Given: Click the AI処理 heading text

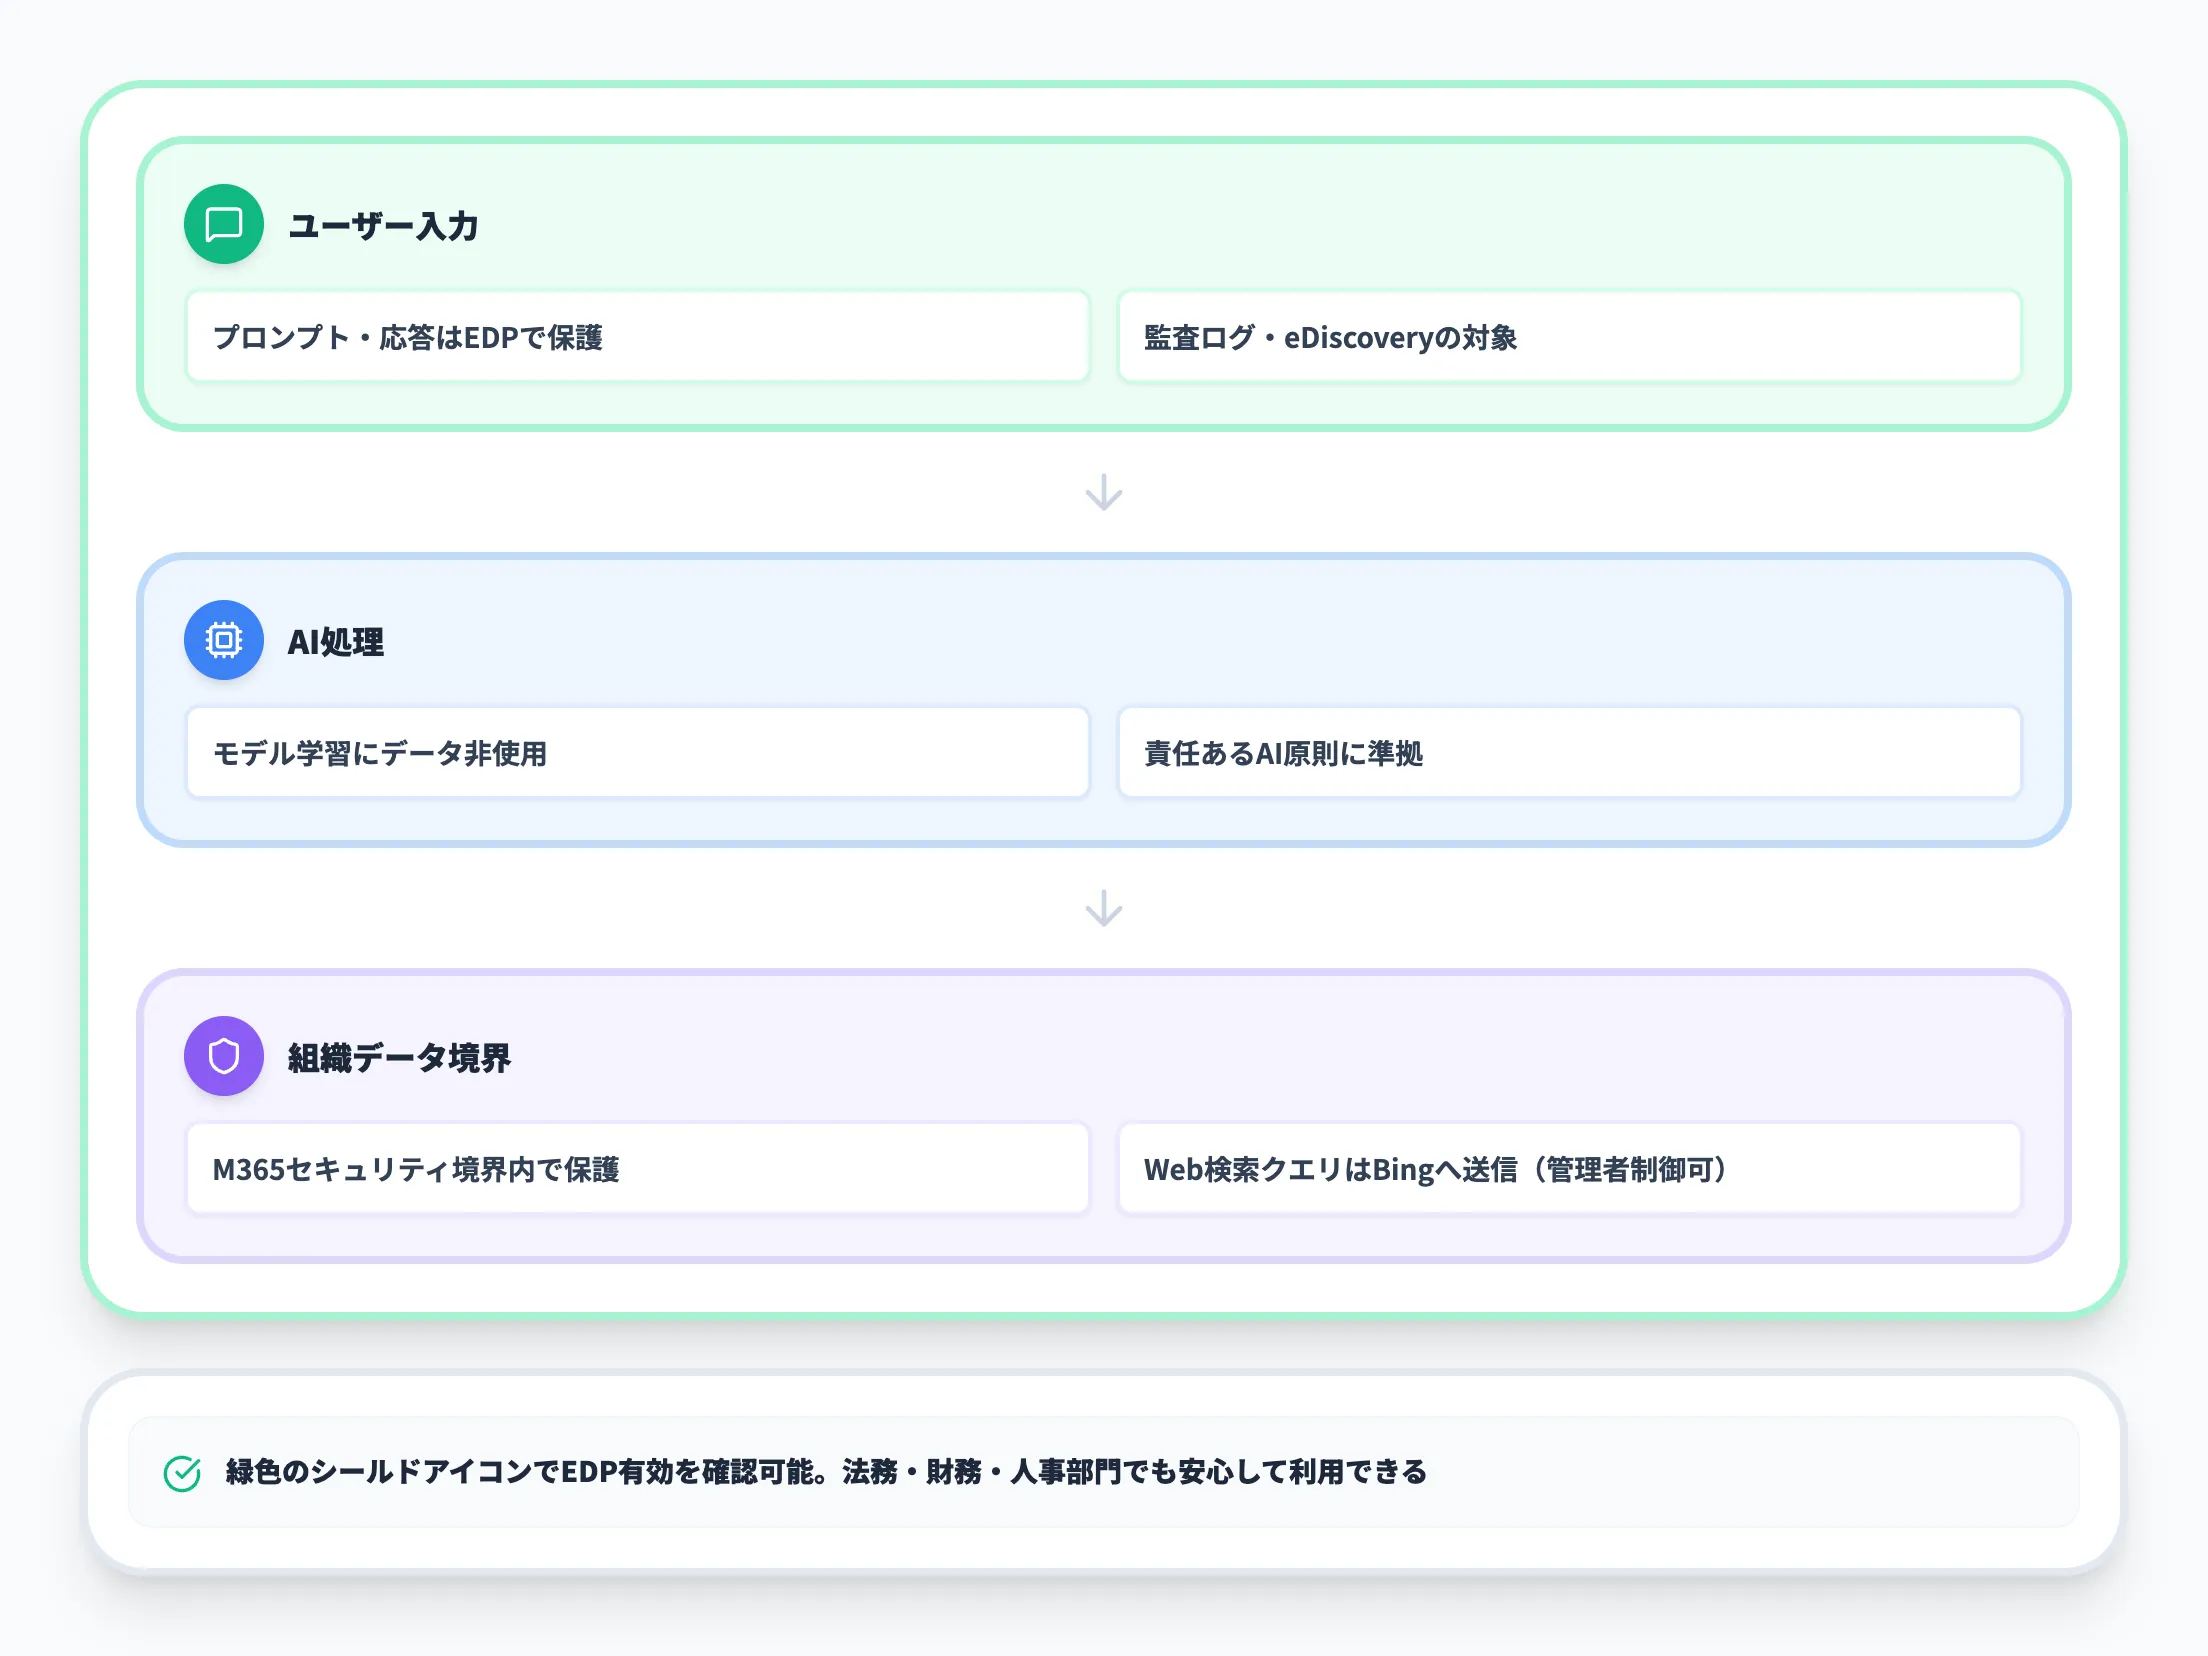Looking at the screenshot, I should click(x=336, y=642).
